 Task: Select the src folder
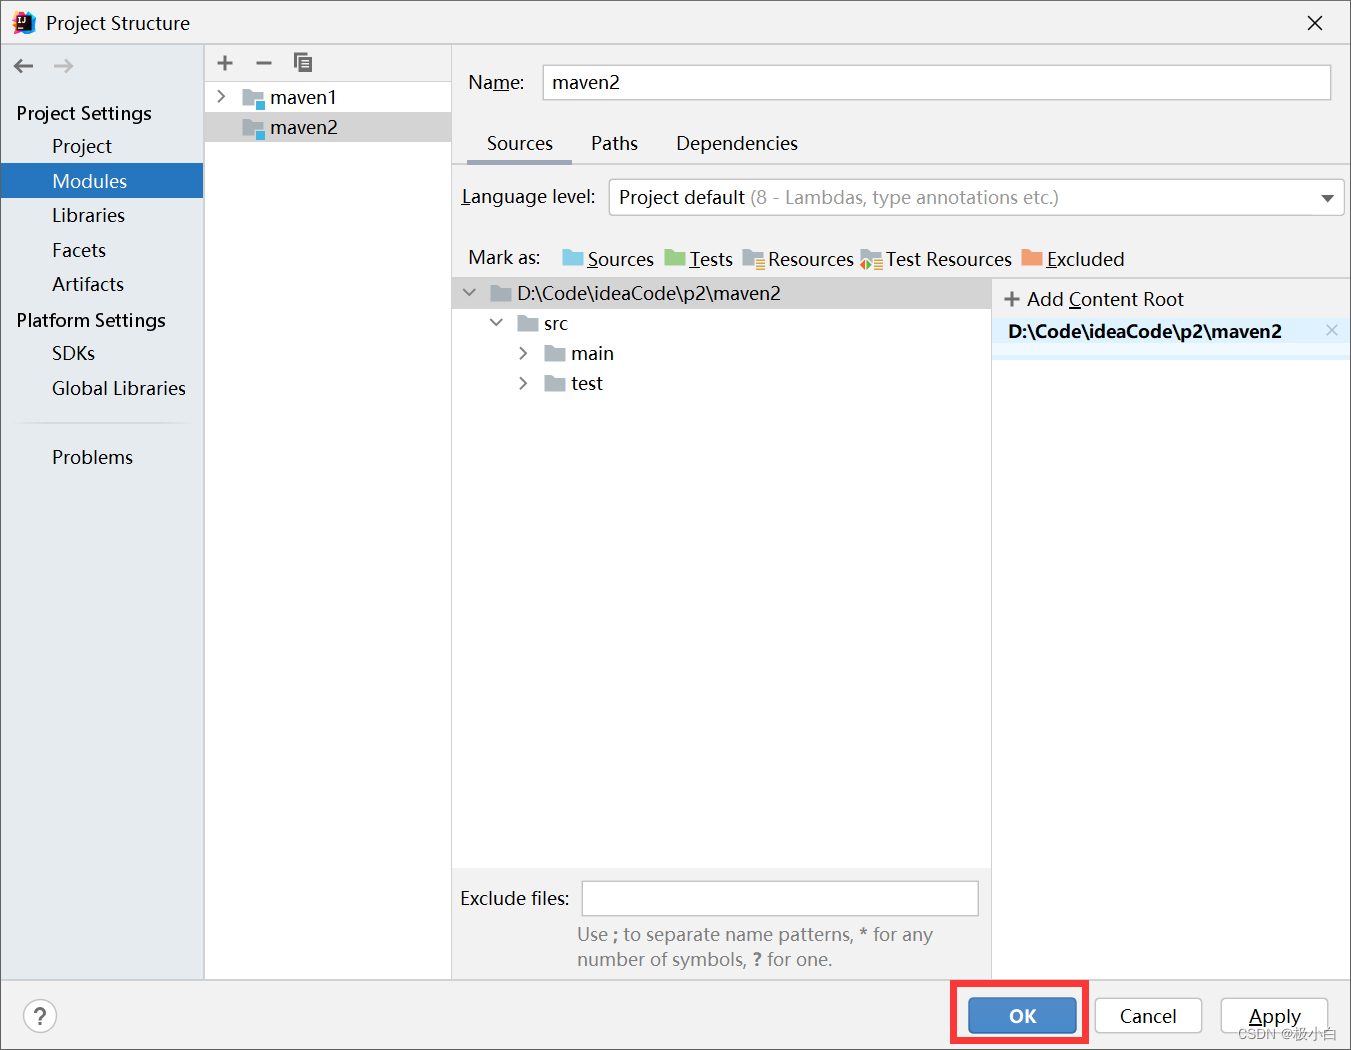(556, 323)
